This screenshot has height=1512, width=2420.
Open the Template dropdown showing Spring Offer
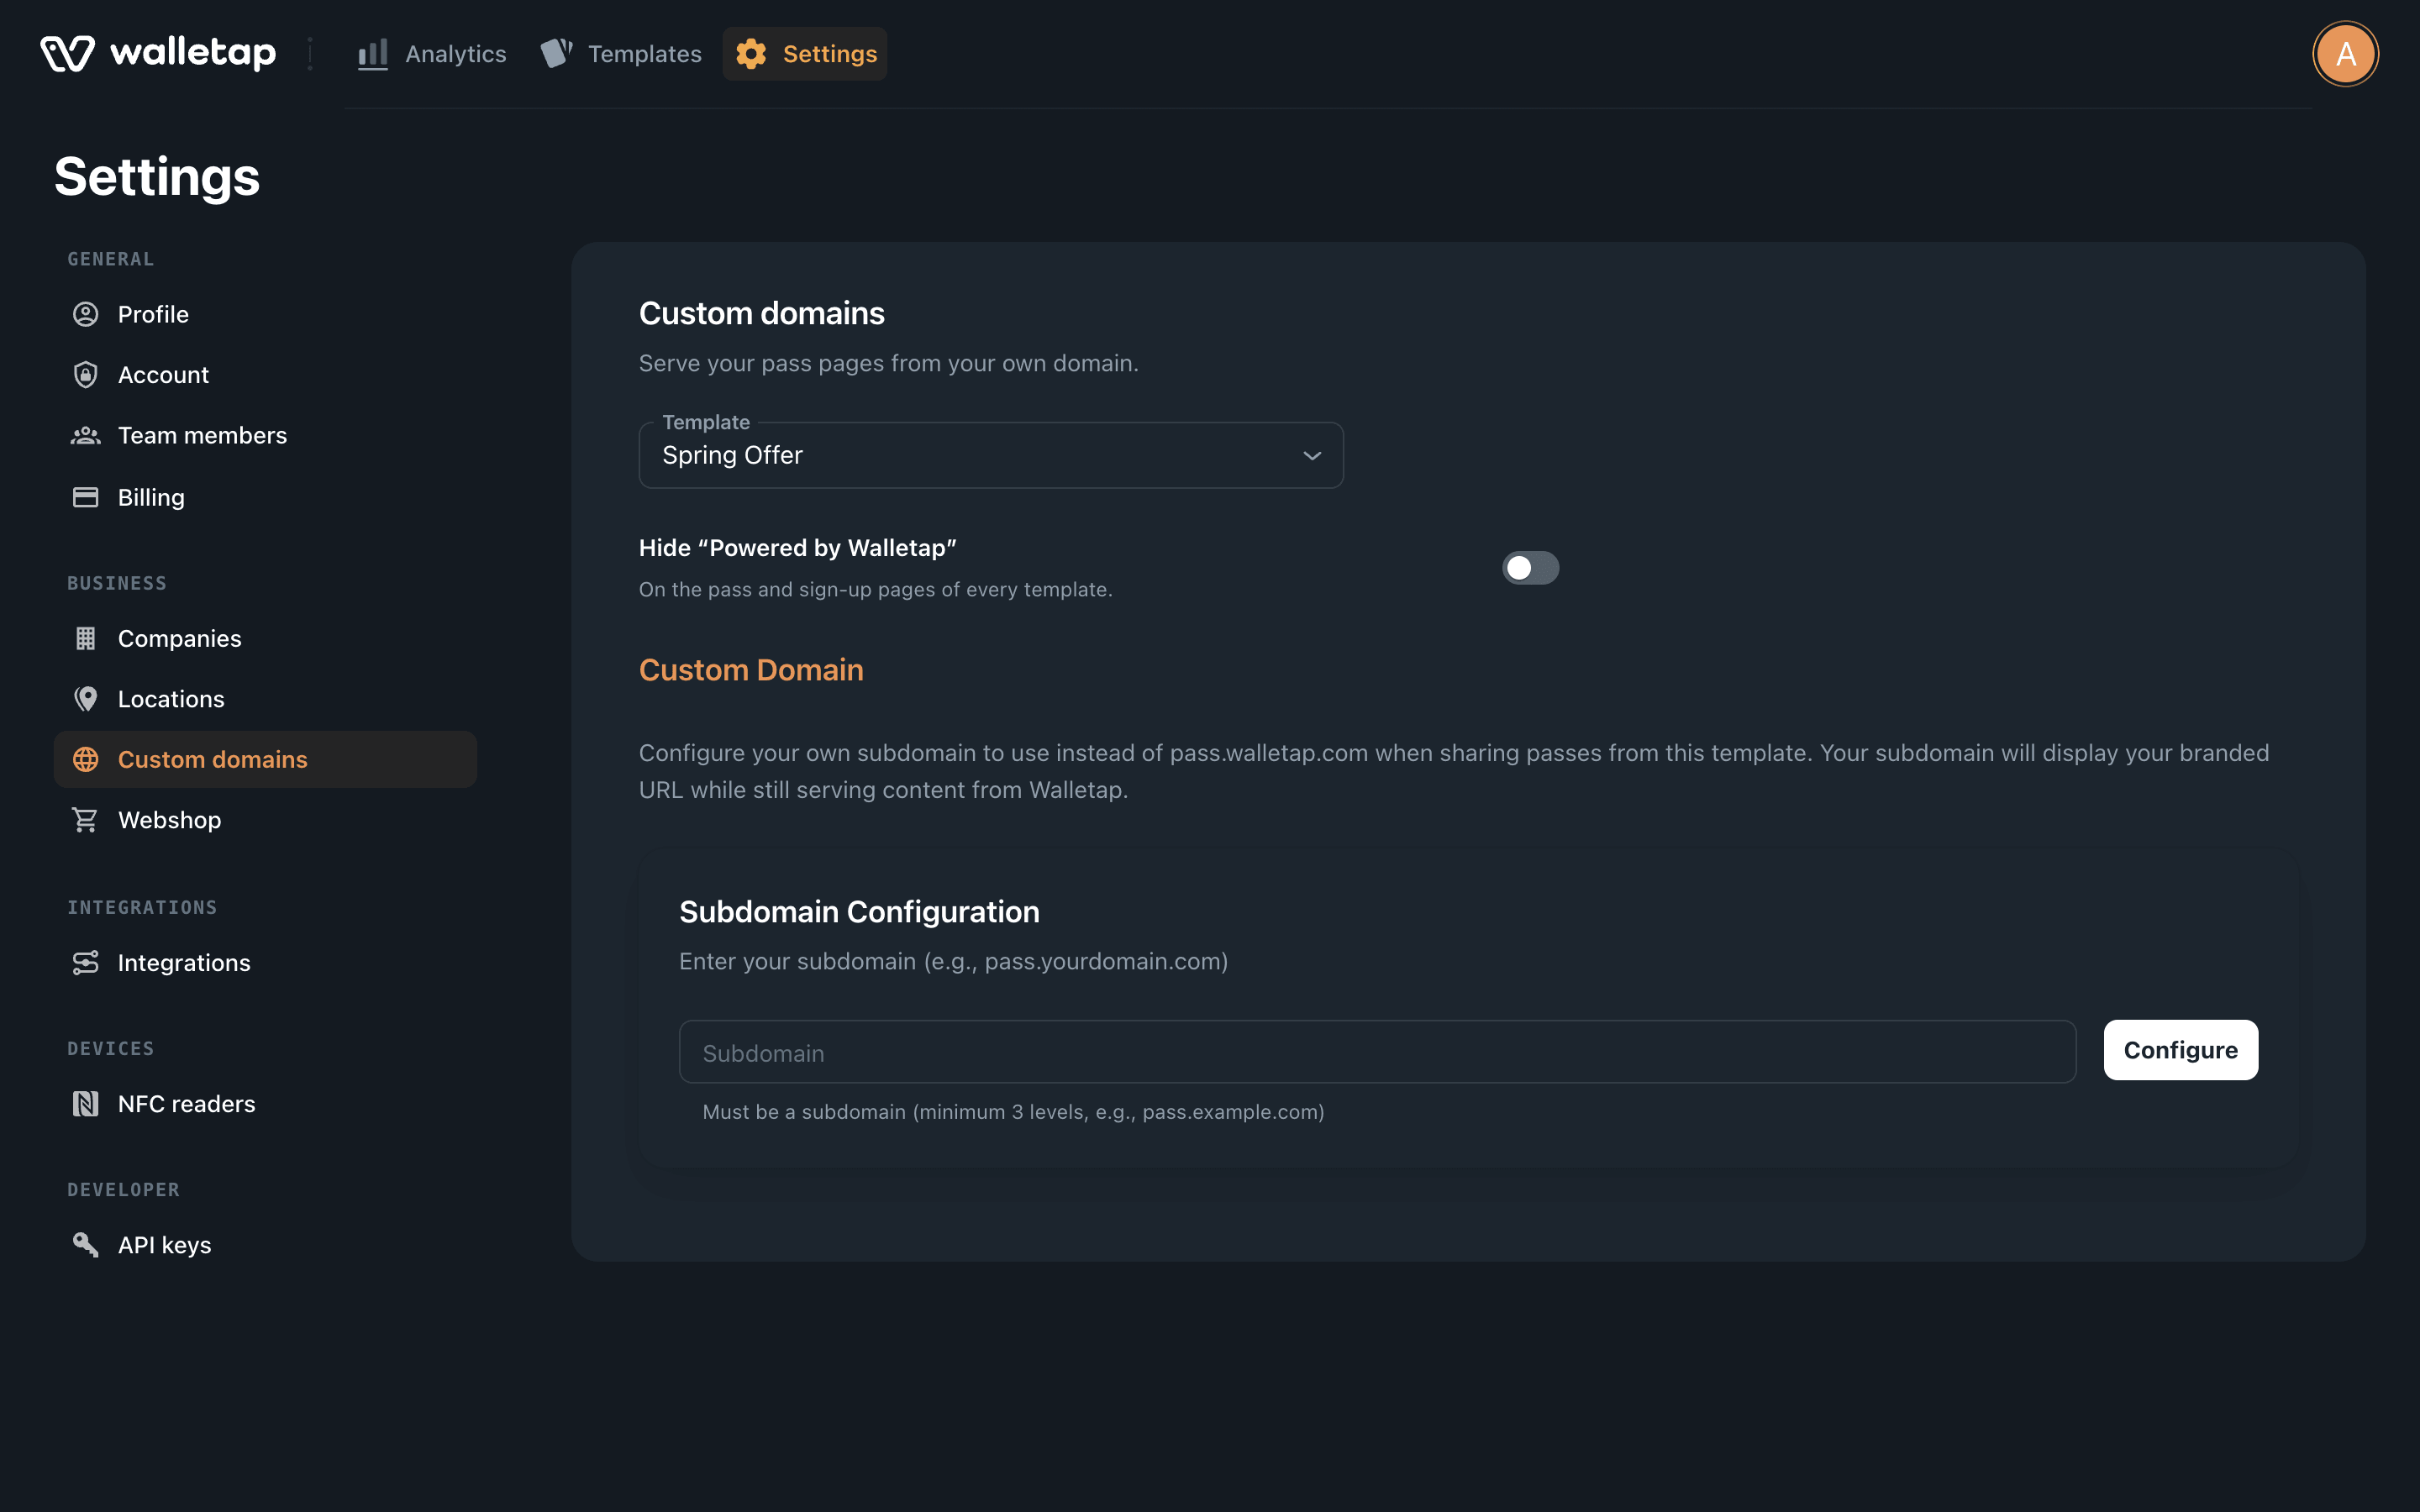click(991, 455)
